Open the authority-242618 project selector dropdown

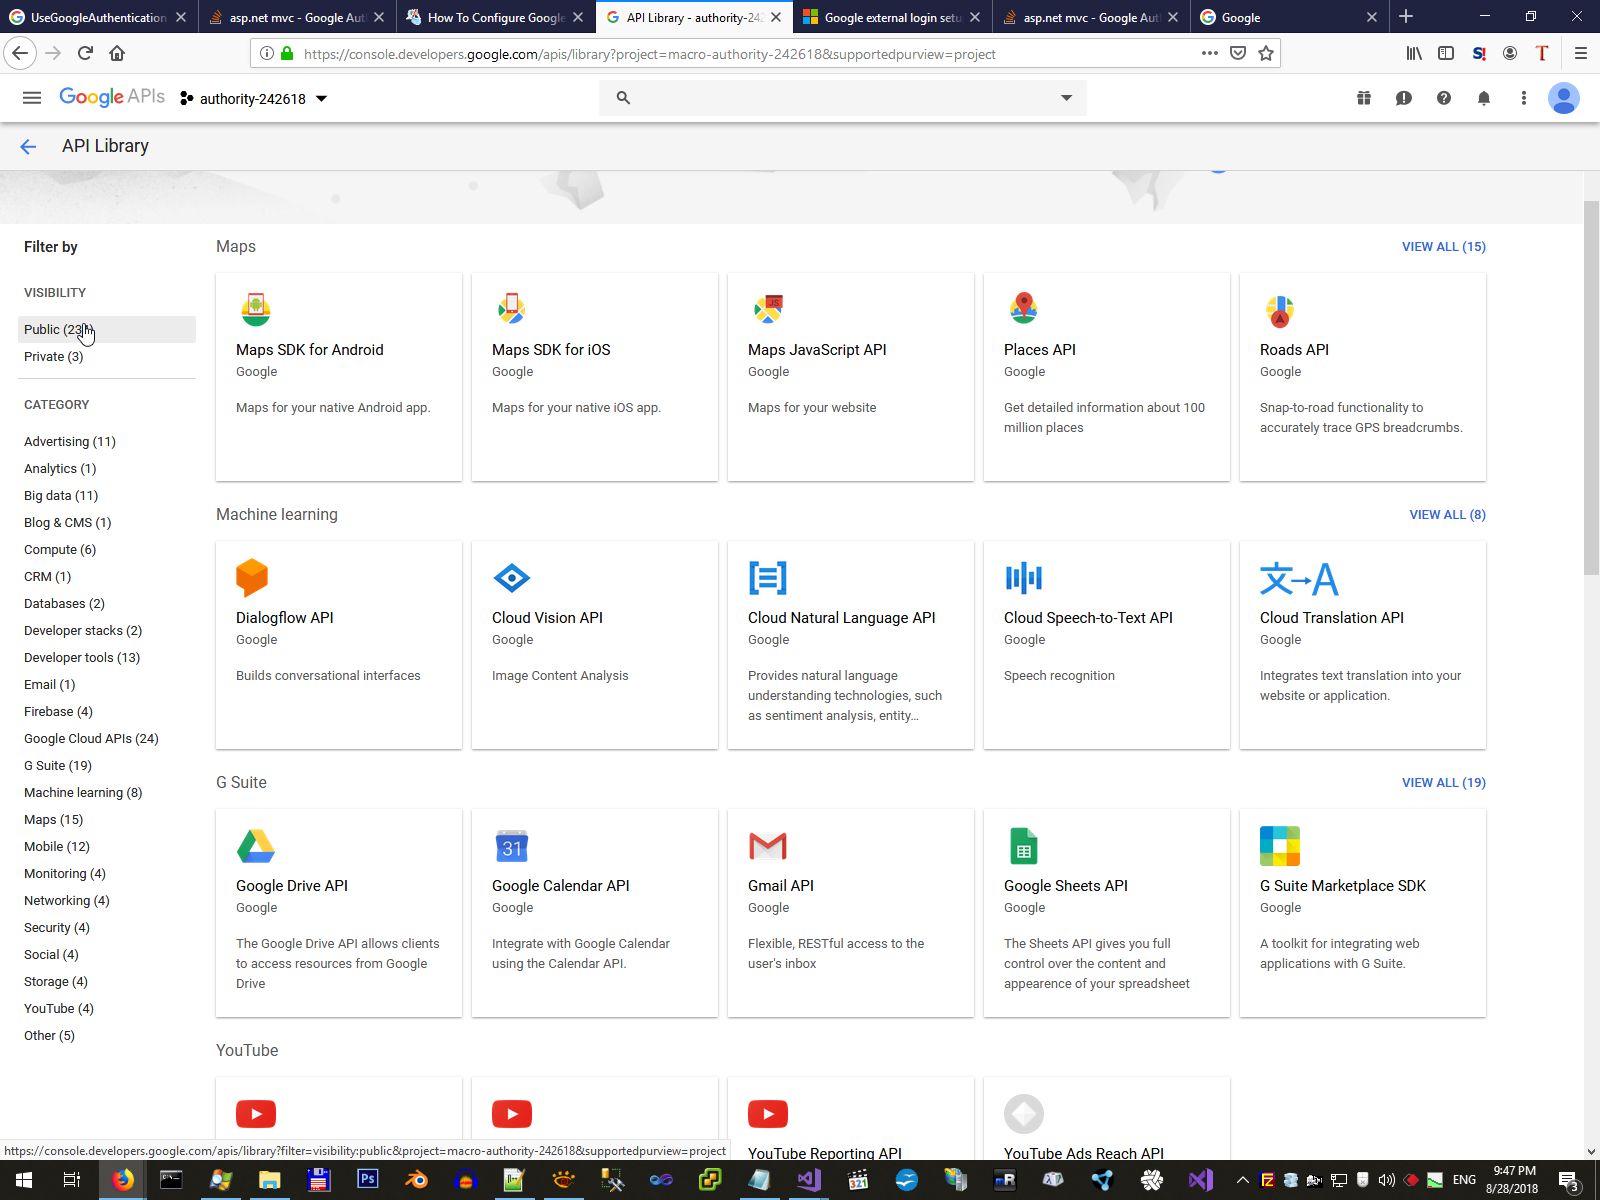point(254,98)
